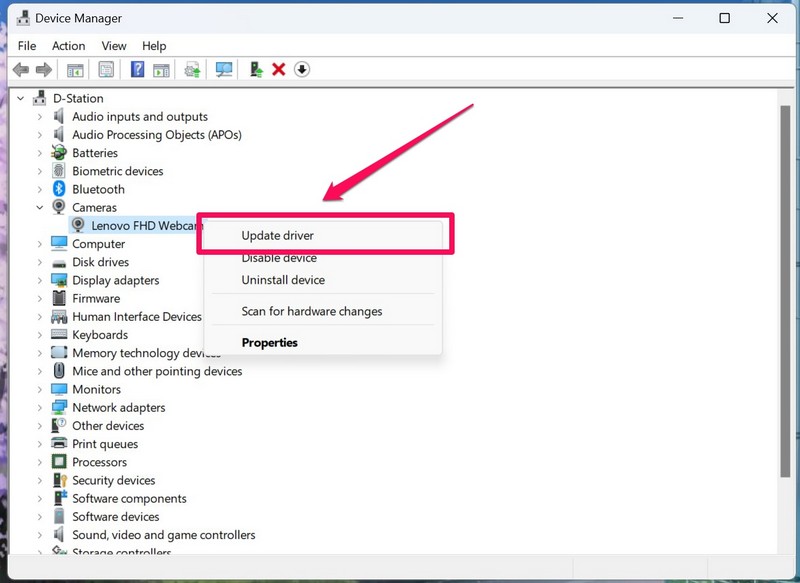Click the Update driver software toolbar icon
Screen dimensions: 800x583
[193, 69]
